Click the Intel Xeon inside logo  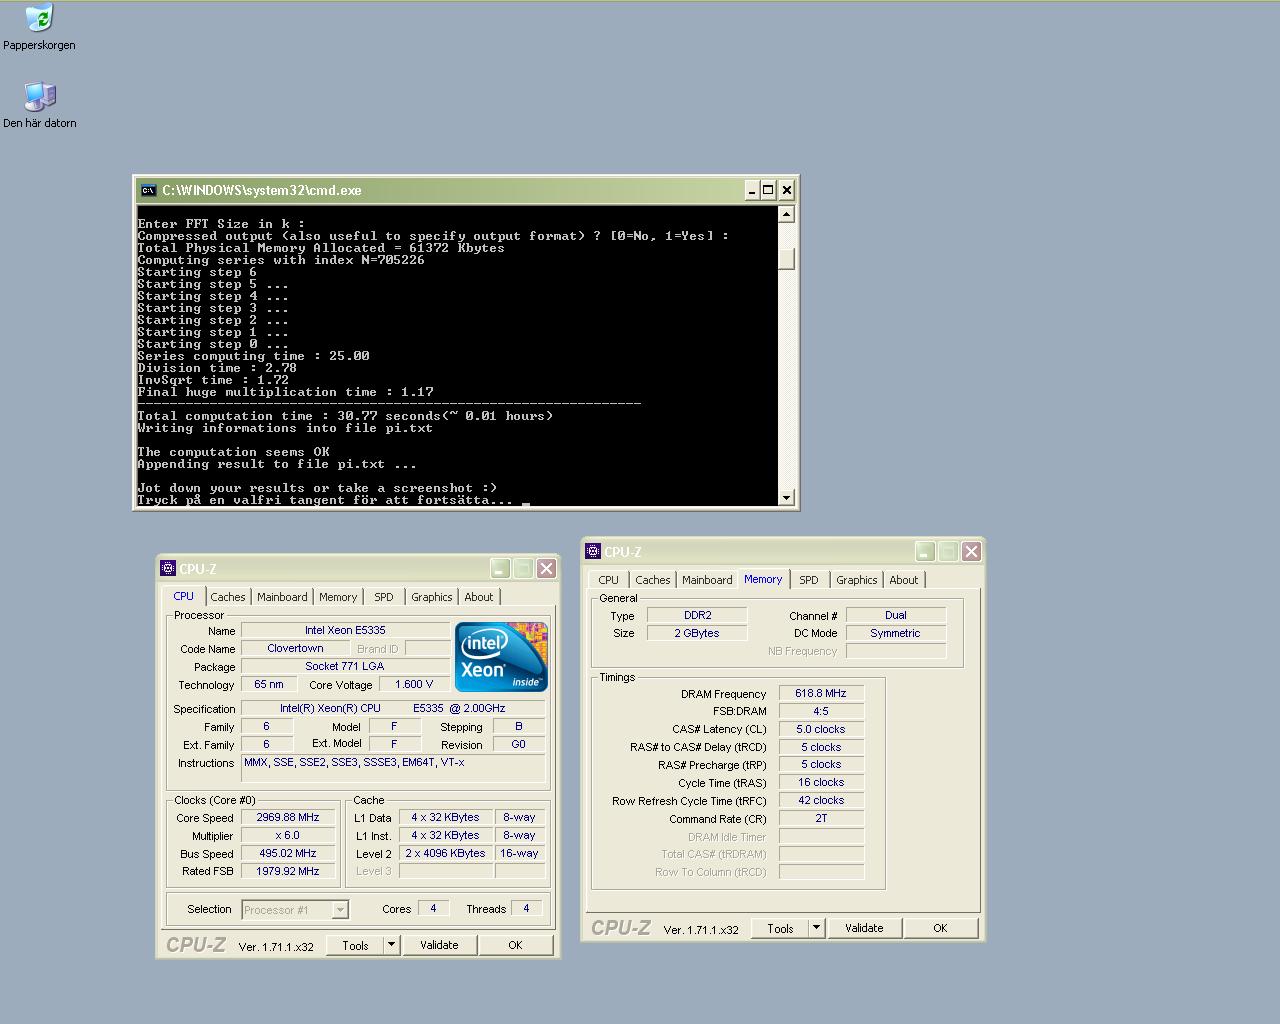tap(501, 657)
